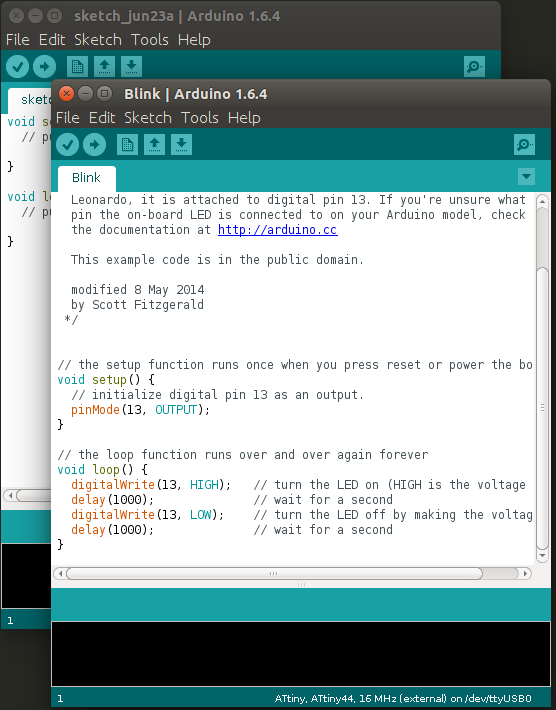This screenshot has height=710, width=556.
Task: Click vertical scrollbar thumb in Blink editor
Action: point(542,408)
